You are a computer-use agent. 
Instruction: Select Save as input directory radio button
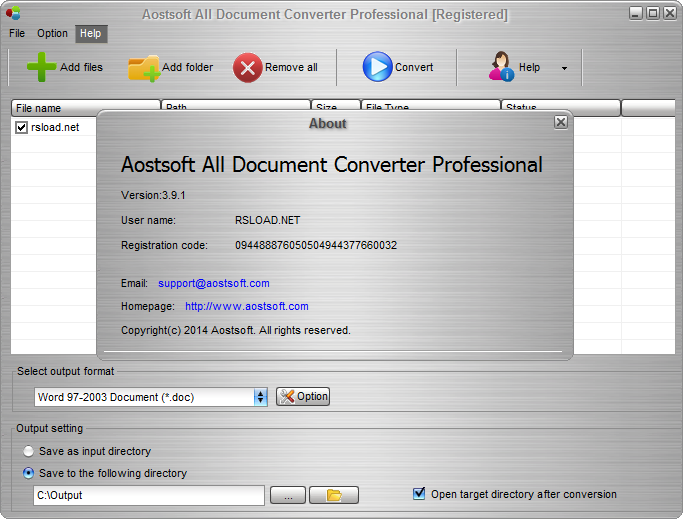[x=28, y=451]
